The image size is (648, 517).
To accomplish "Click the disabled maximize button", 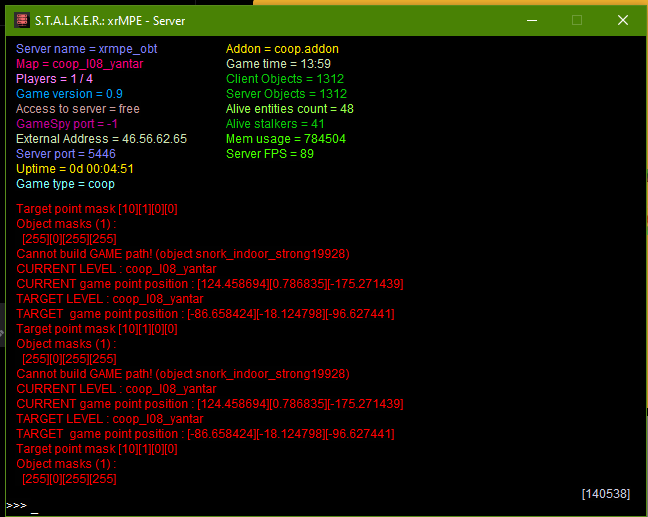I will (x=577, y=20).
